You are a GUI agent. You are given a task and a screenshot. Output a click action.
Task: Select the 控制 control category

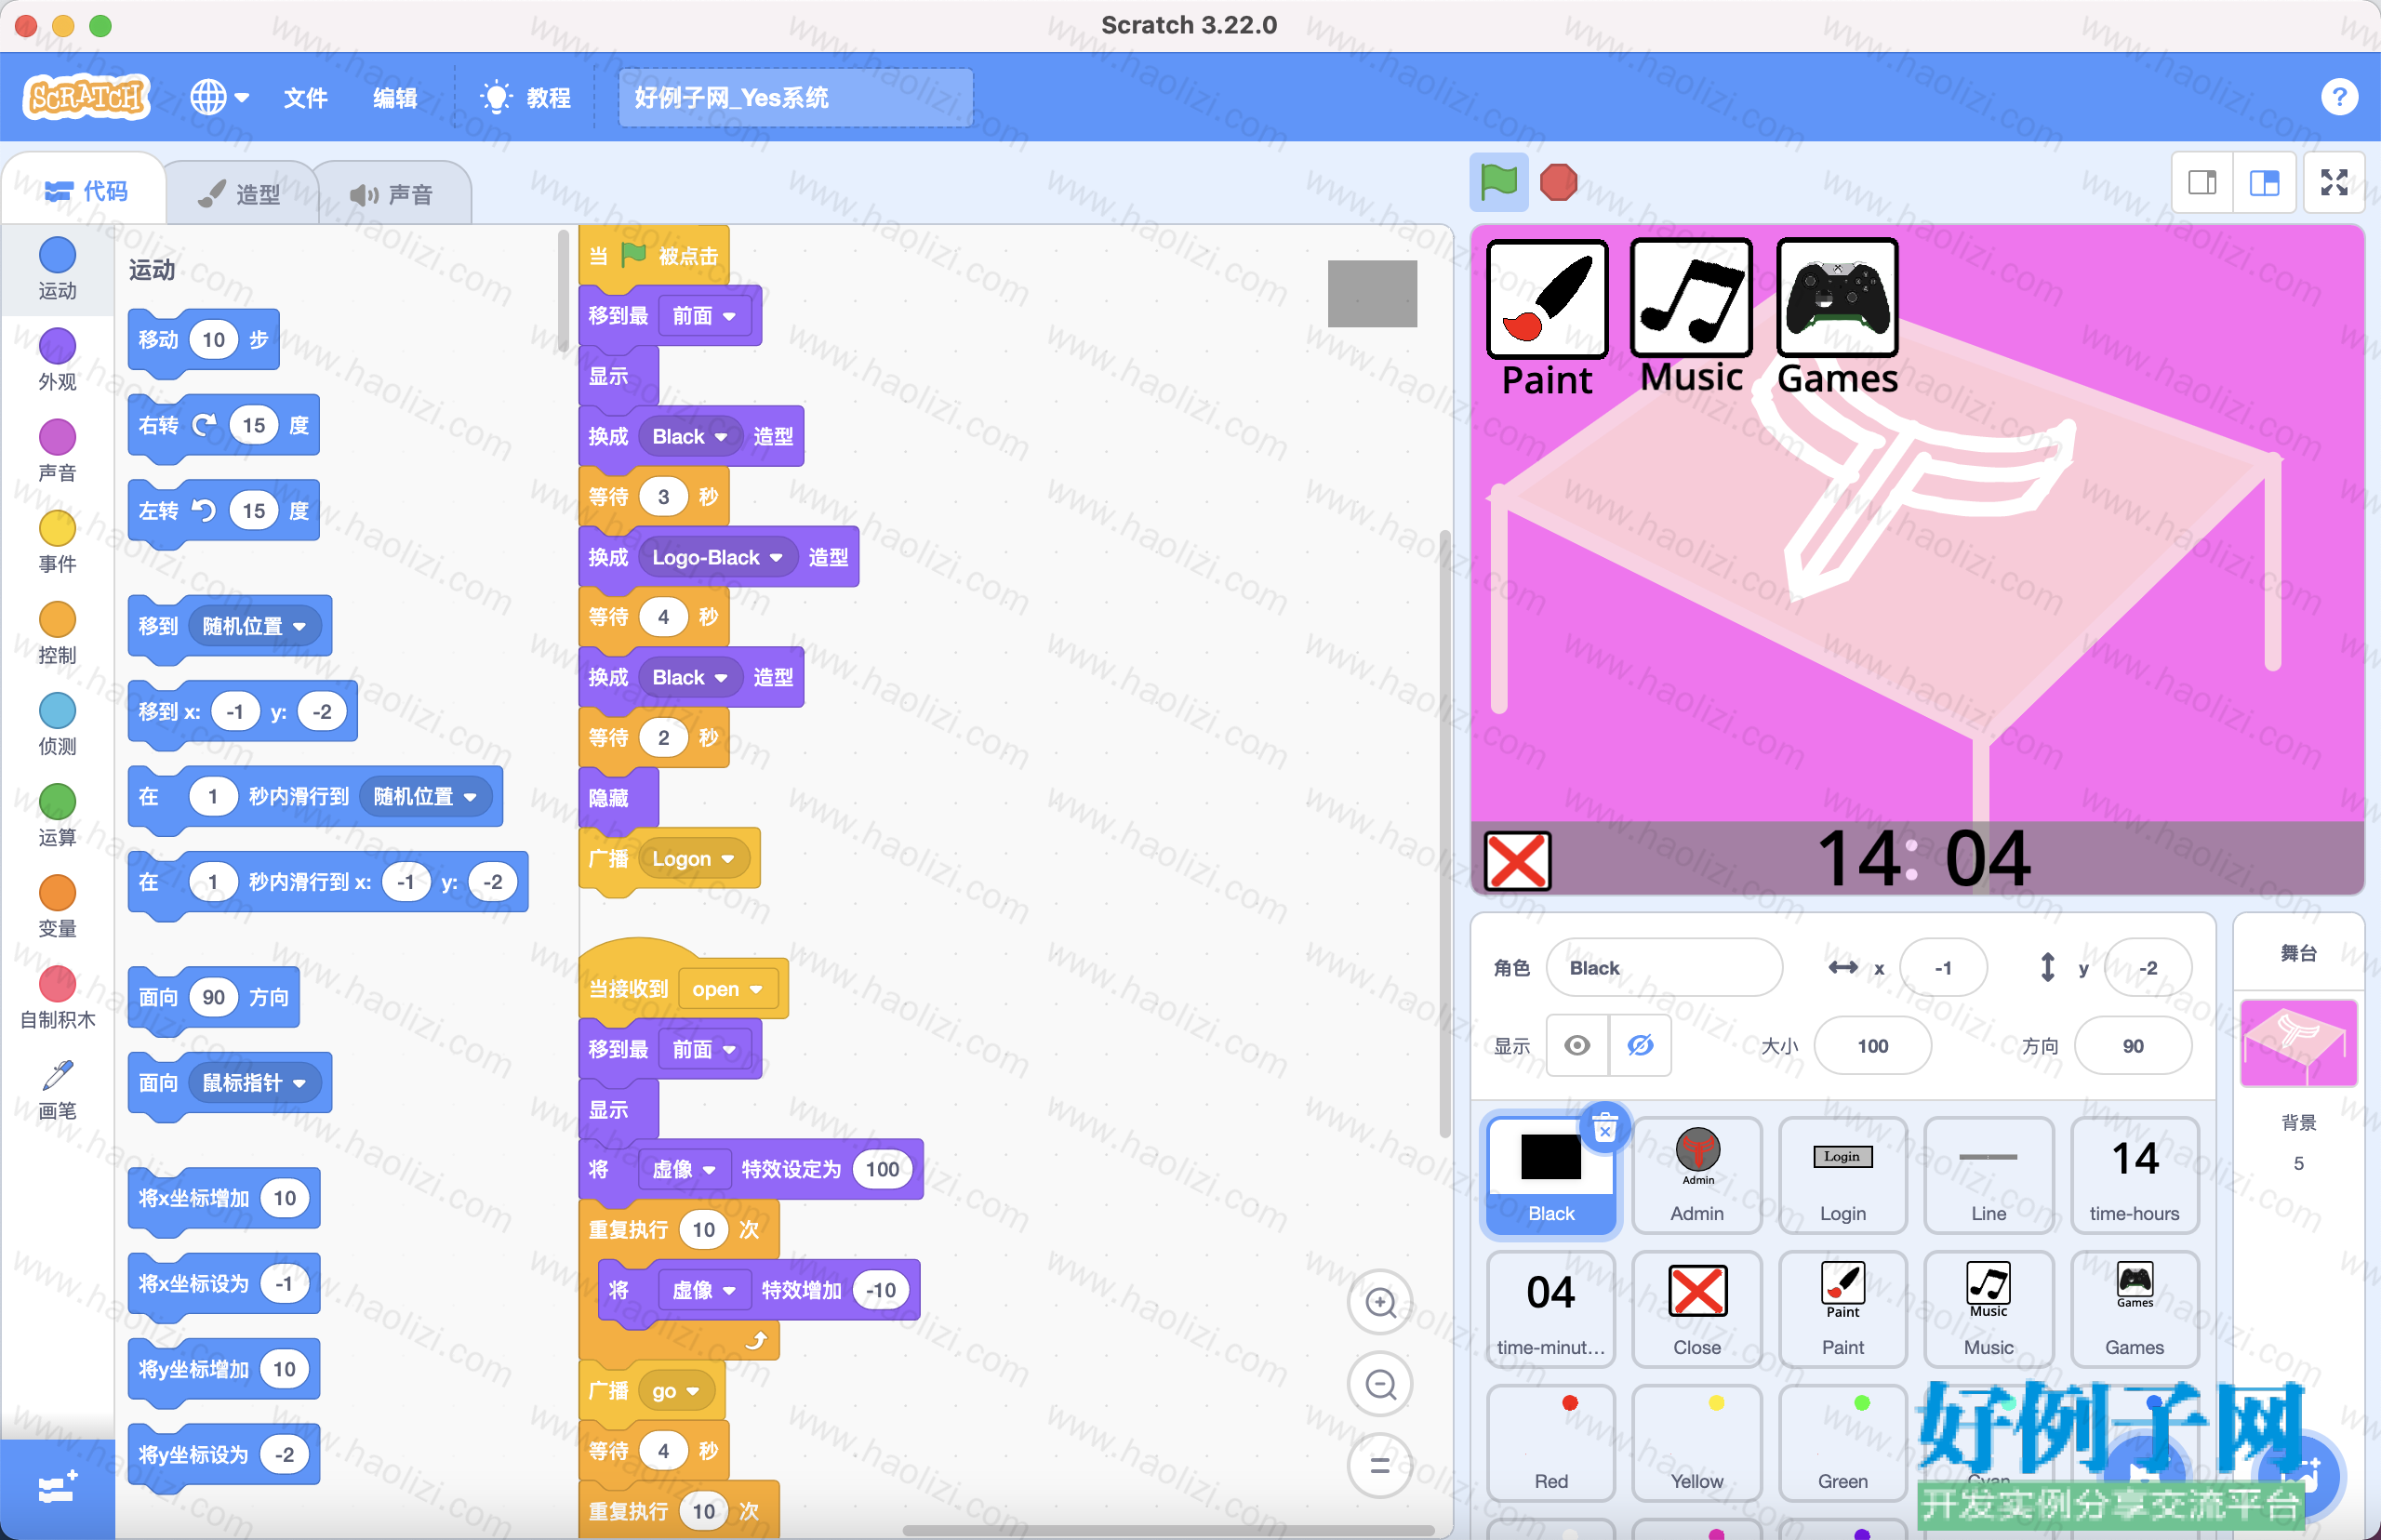click(57, 632)
